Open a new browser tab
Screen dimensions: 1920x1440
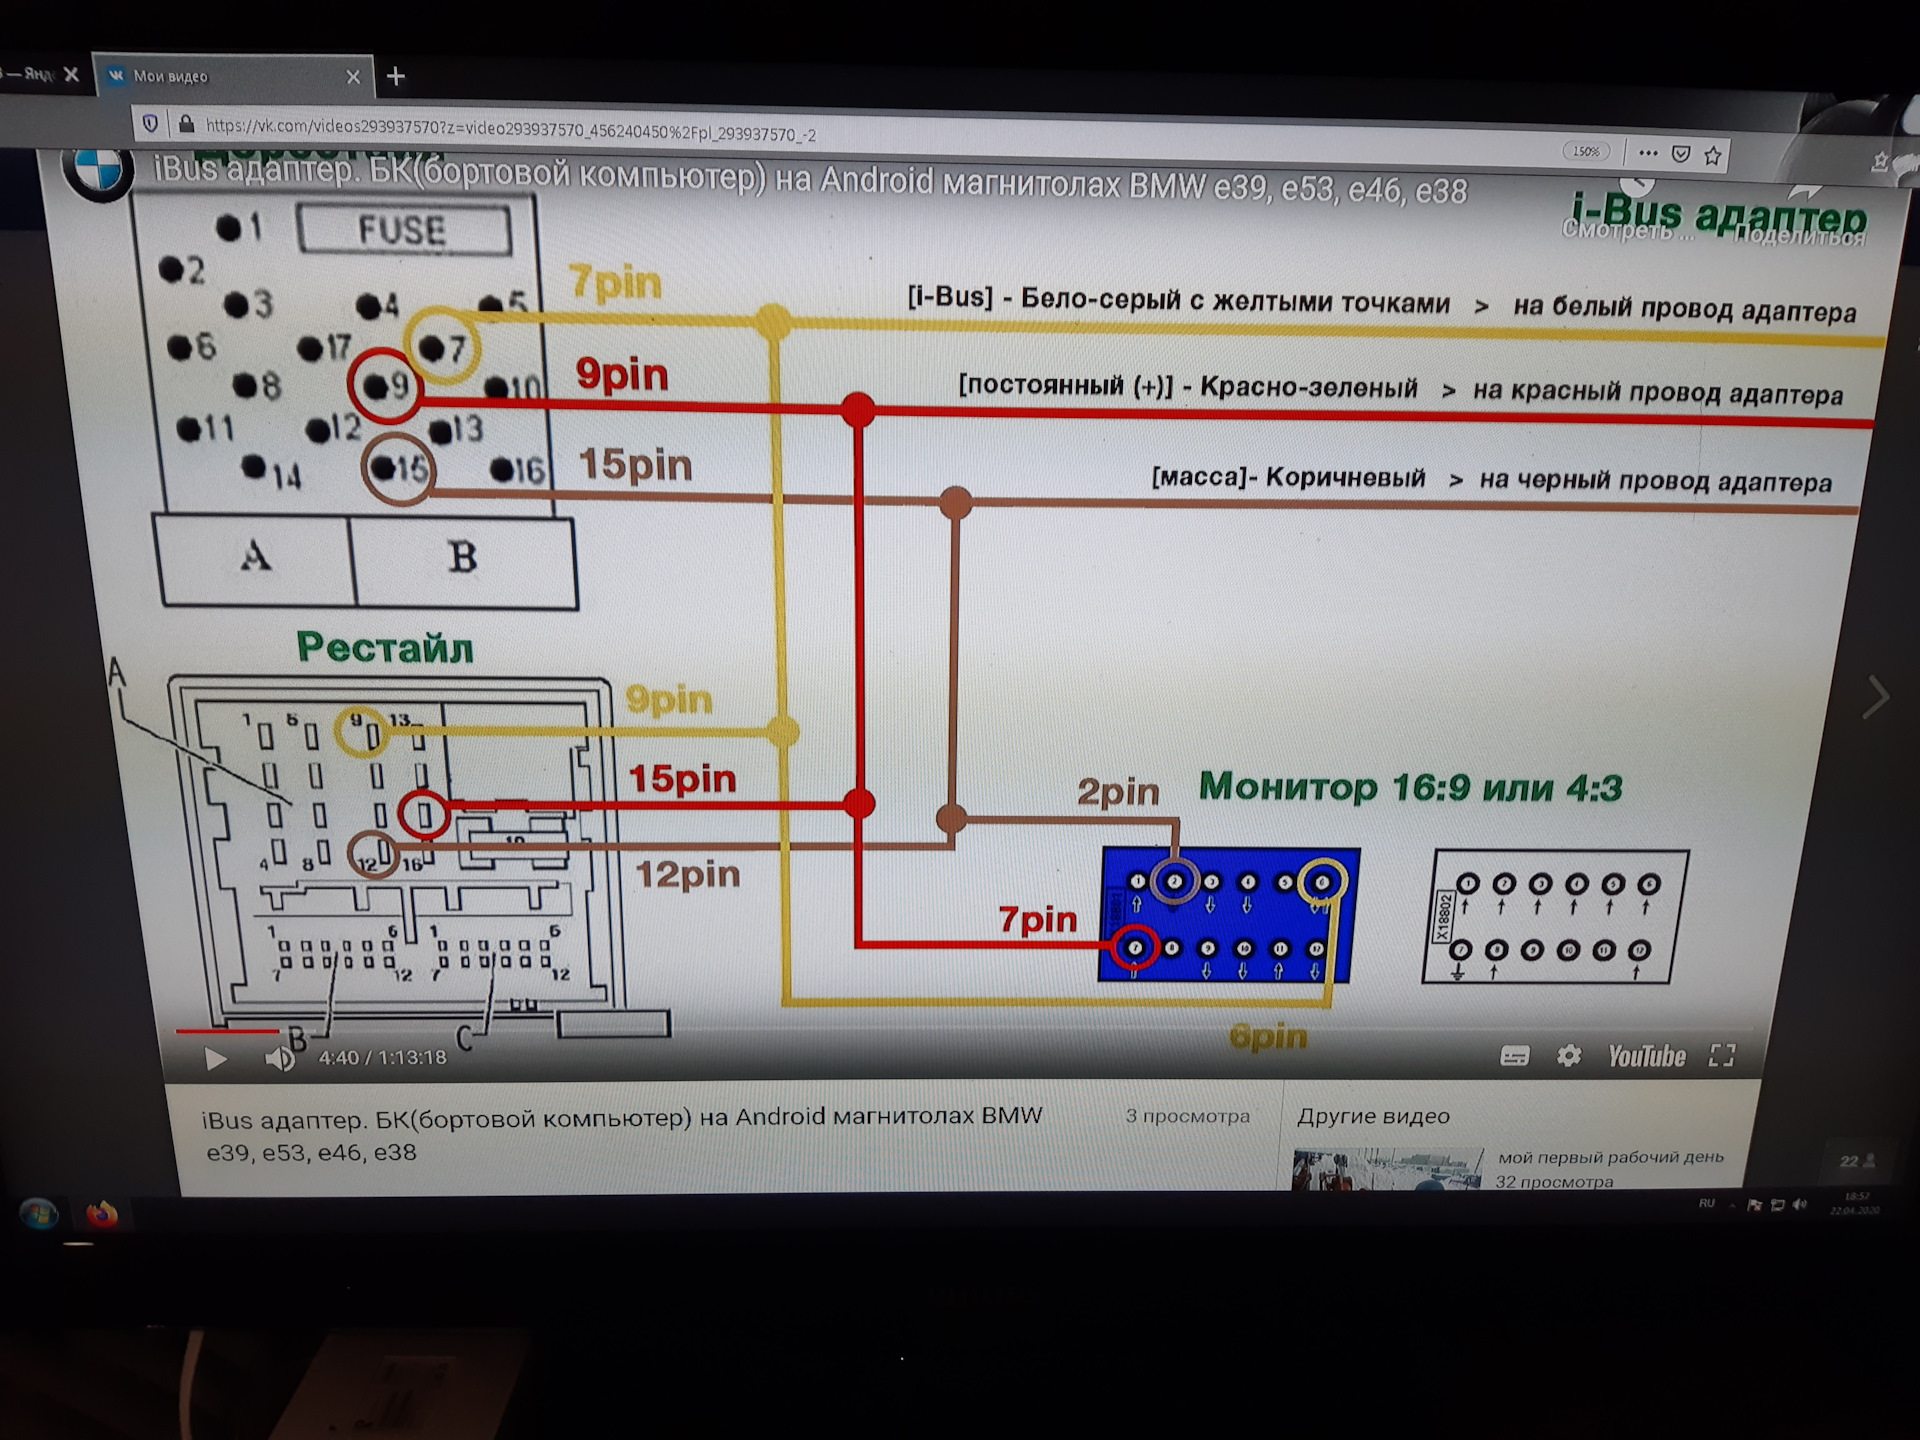[x=396, y=77]
